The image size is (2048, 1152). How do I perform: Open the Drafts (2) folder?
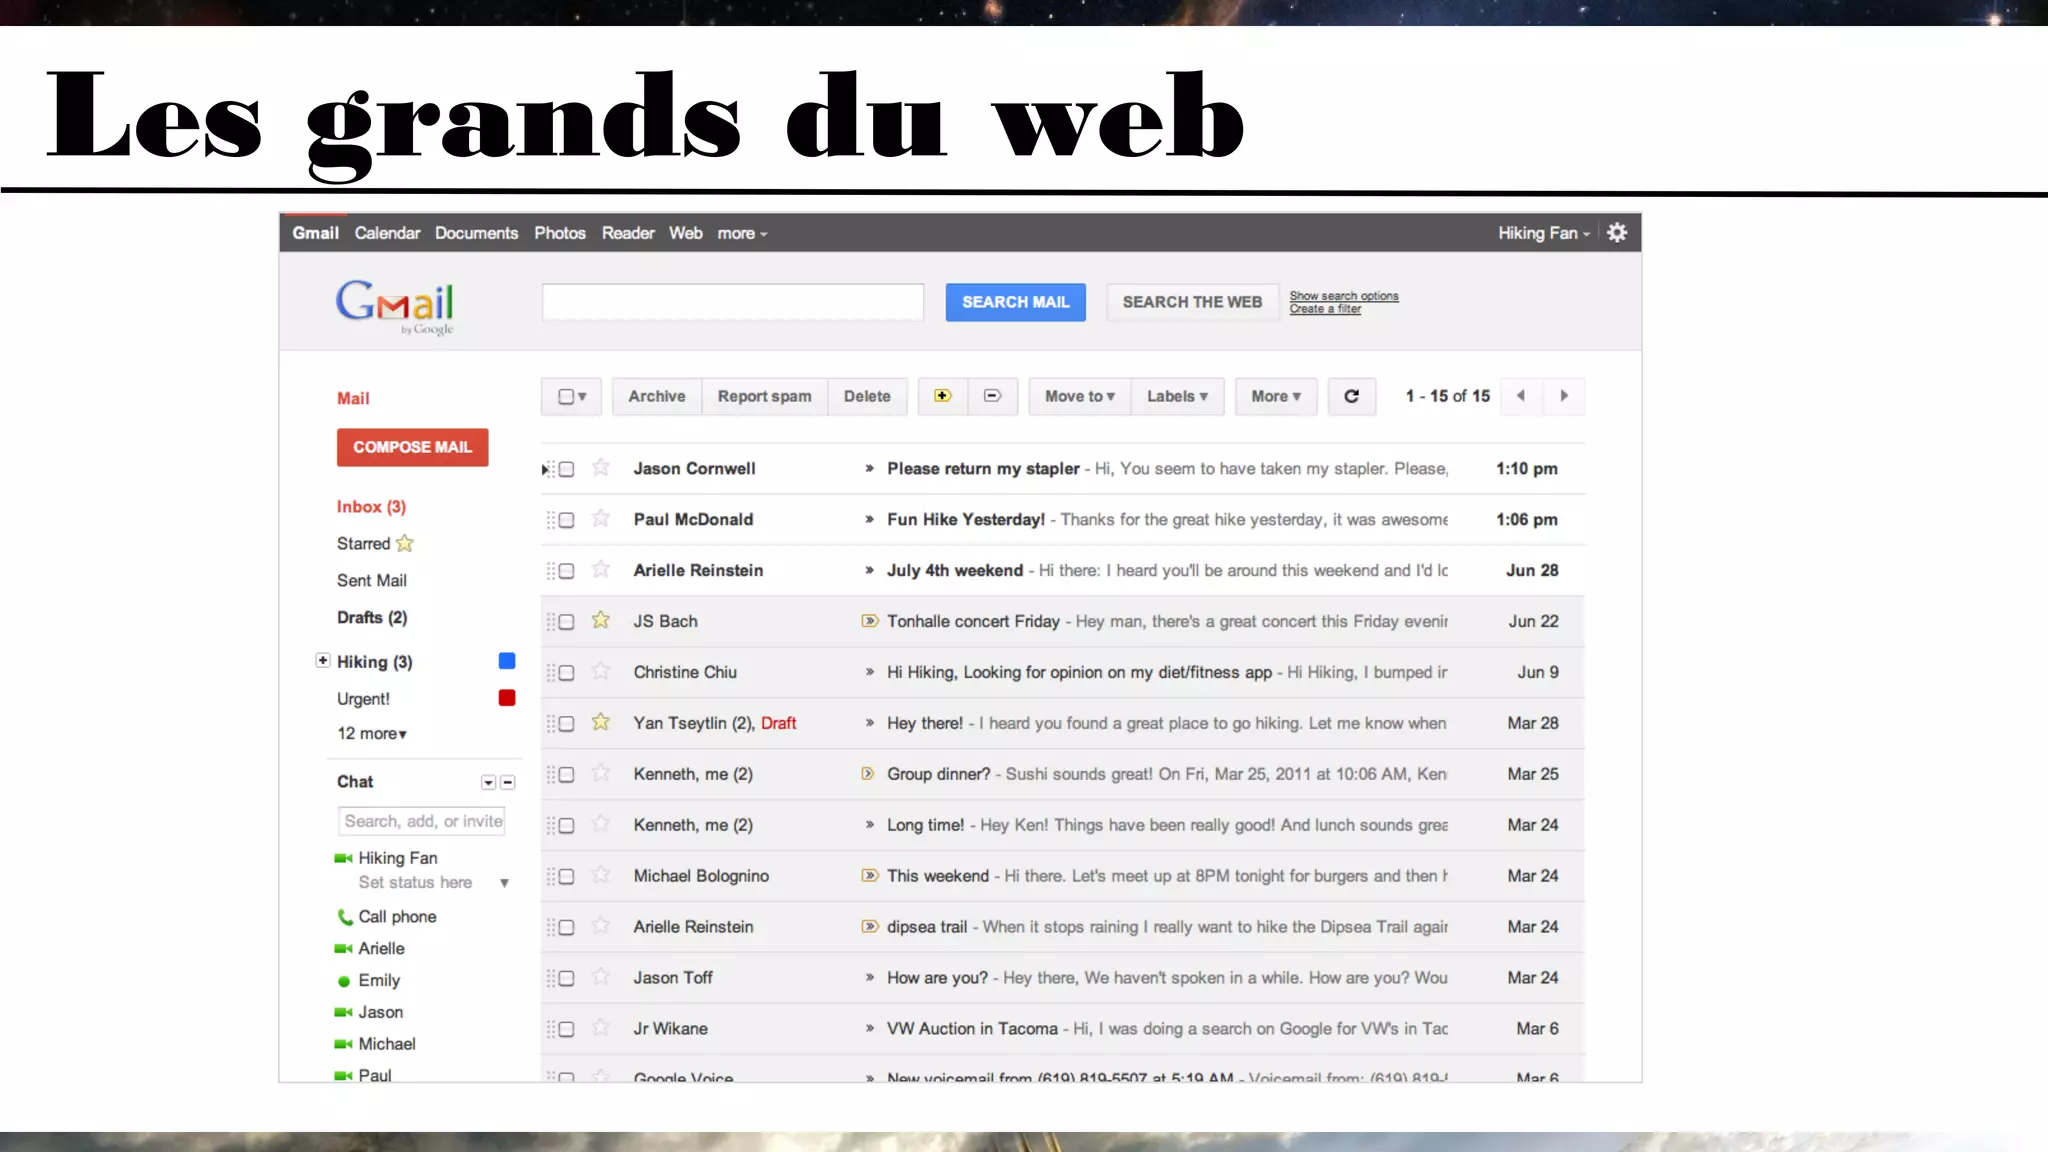pyautogui.click(x=372, y=617)
